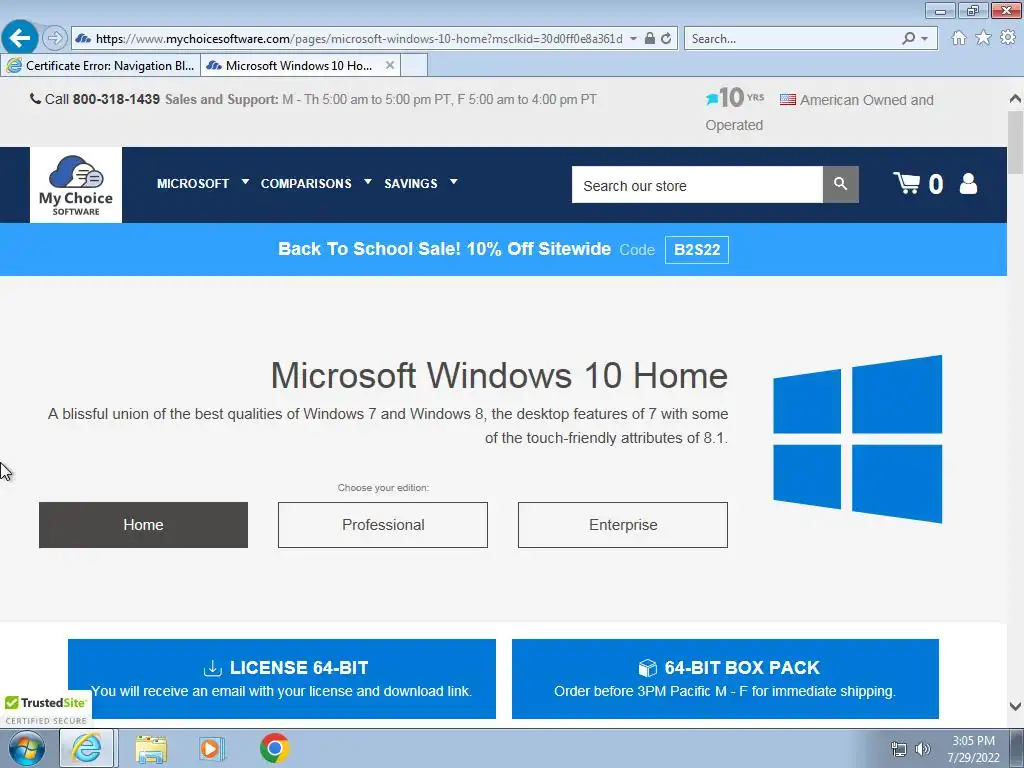The width and height of the screenshot is (1024, 768).
Task: Choose the Enterprise edition button
Action: coord(622,525)
